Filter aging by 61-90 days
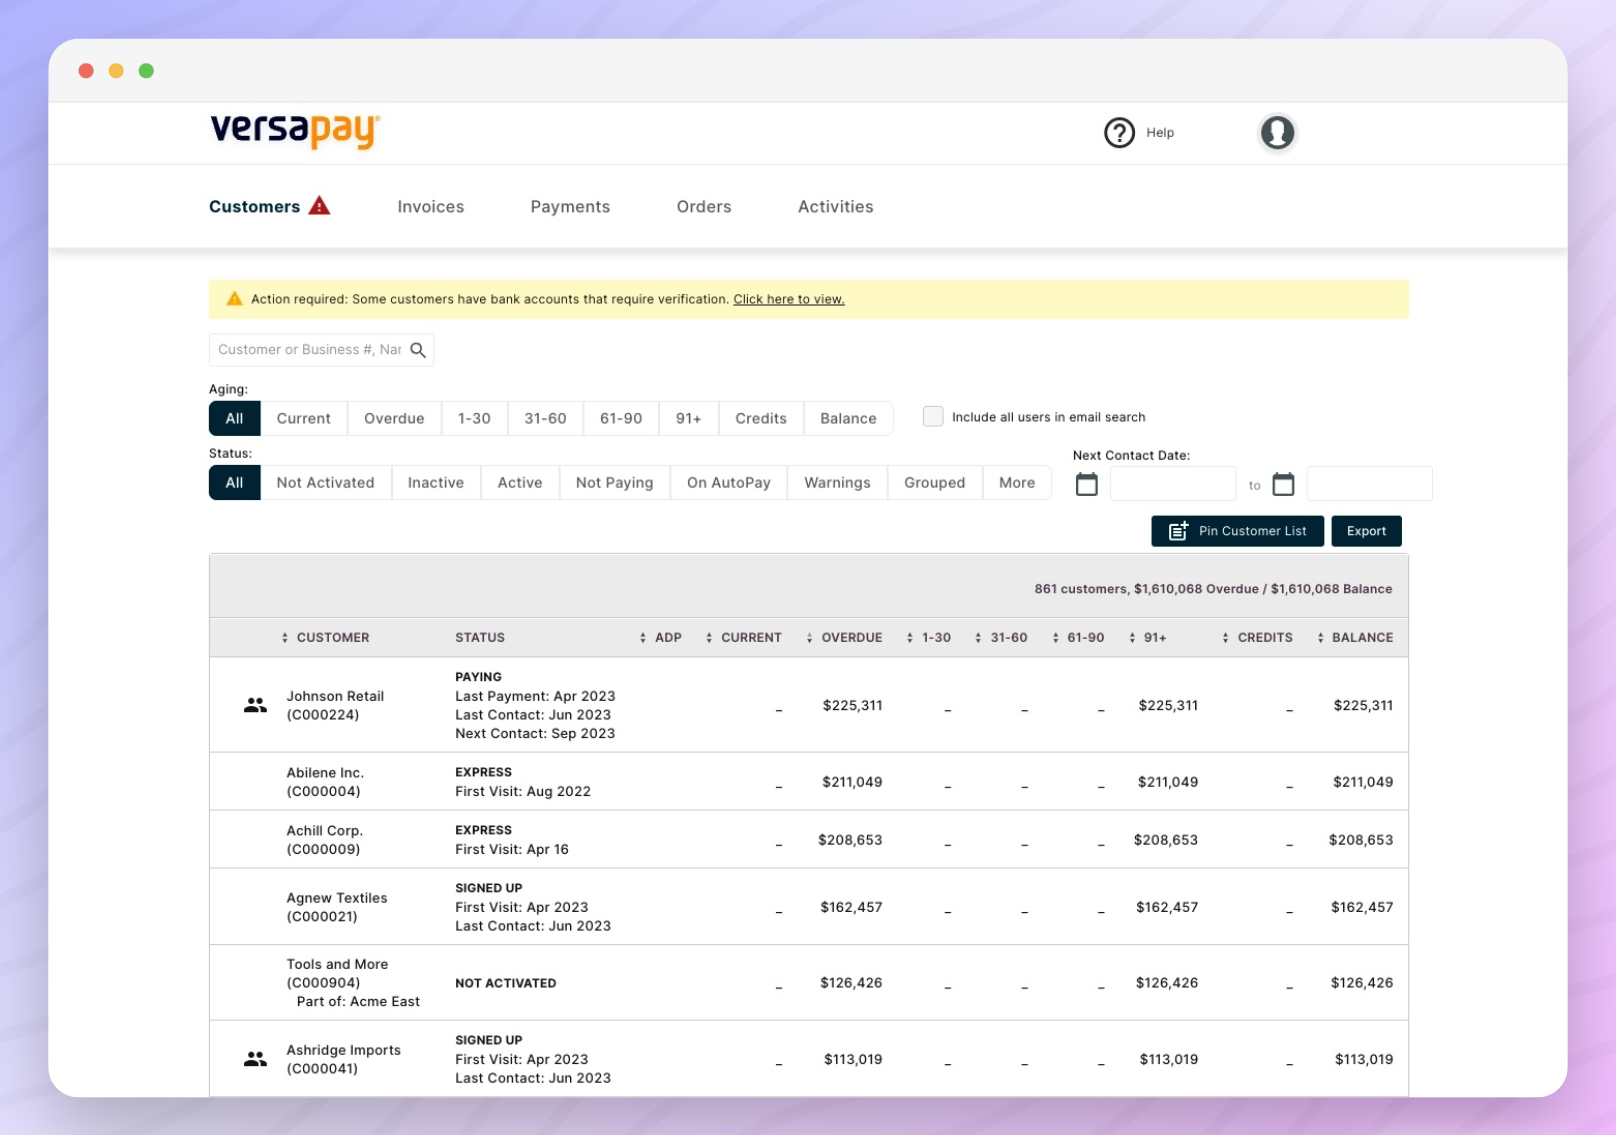 coord(621,418)
